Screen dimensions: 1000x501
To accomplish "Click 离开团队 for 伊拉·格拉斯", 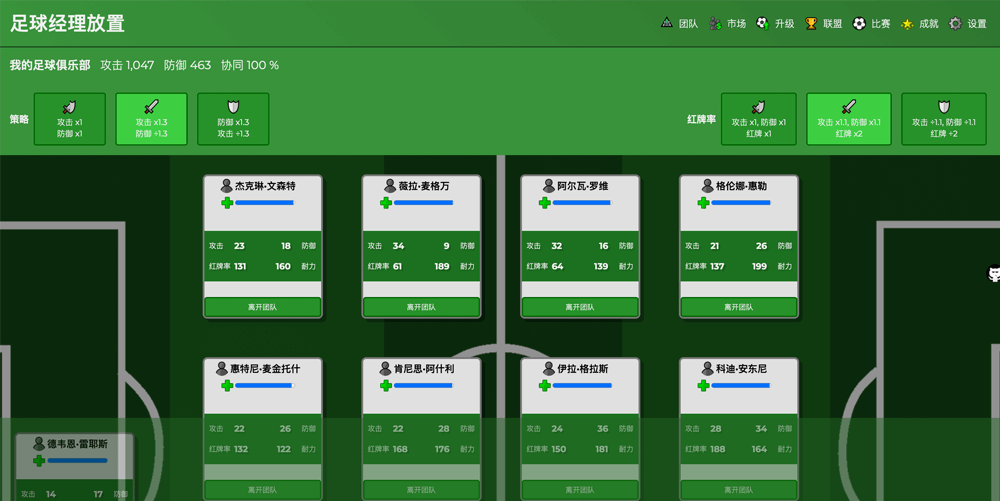I will (x=580, y=490).
